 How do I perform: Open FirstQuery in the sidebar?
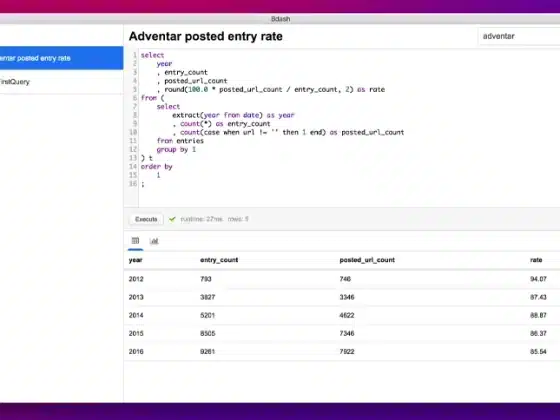tap(61, 82)
